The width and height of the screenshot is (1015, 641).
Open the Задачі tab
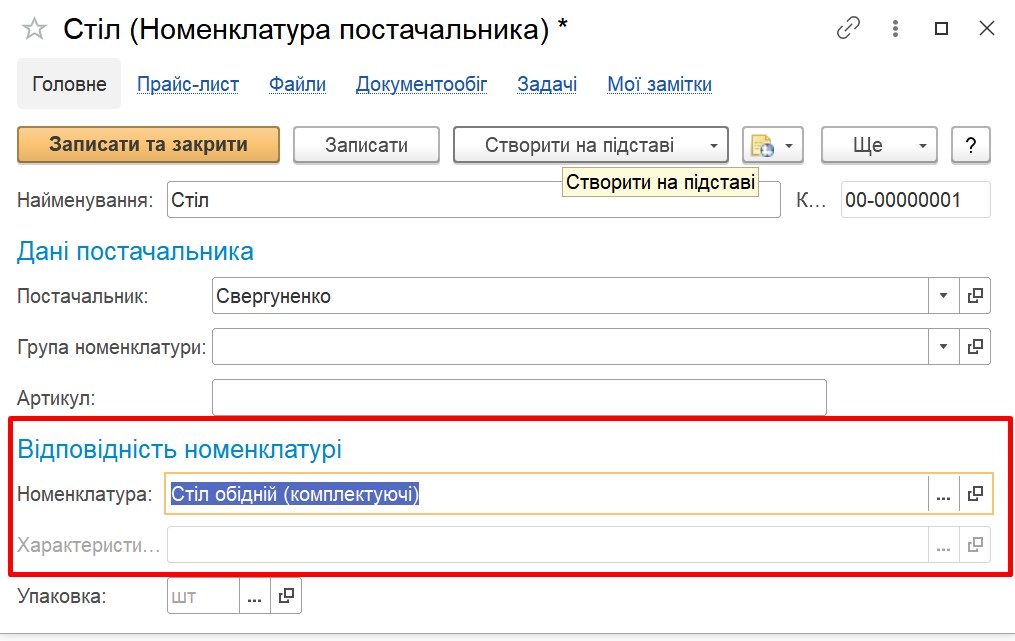547,84
